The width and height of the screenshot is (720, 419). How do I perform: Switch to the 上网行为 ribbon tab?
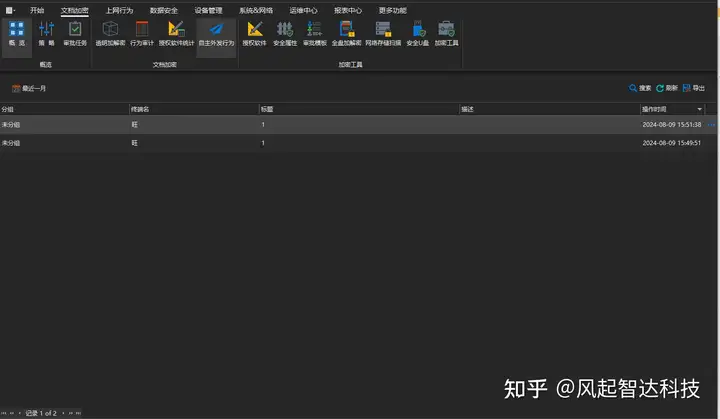[x=119, y=10]
